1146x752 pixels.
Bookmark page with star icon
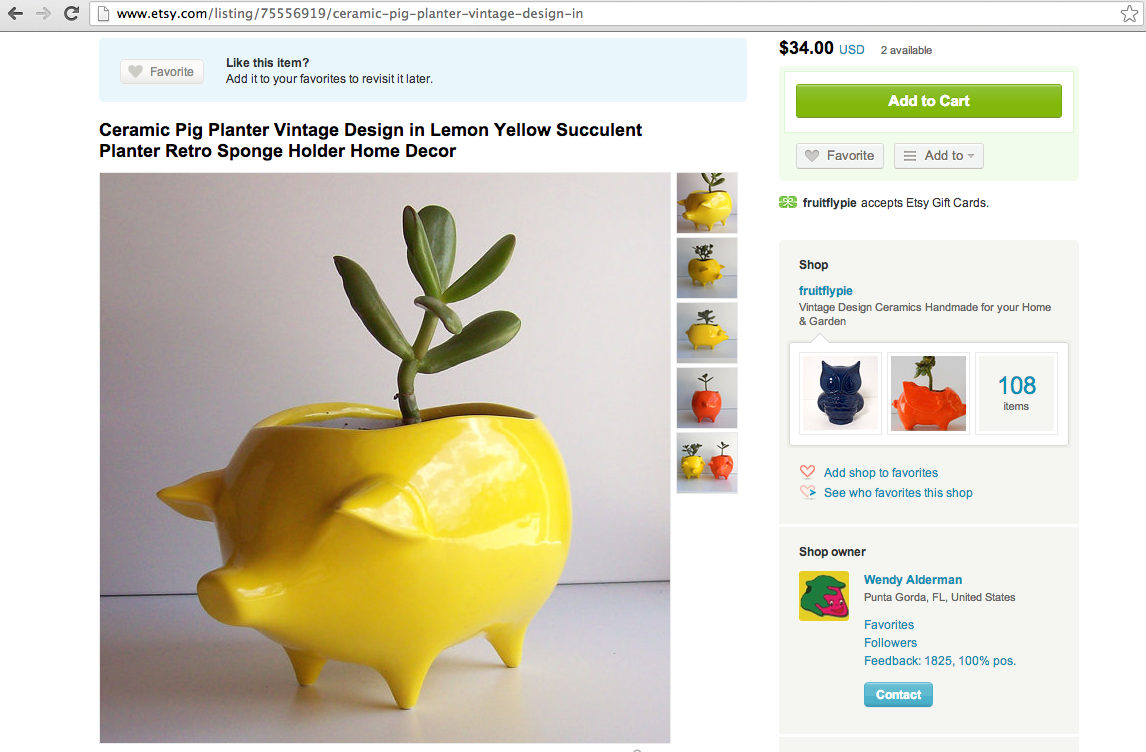[1129, 14]
